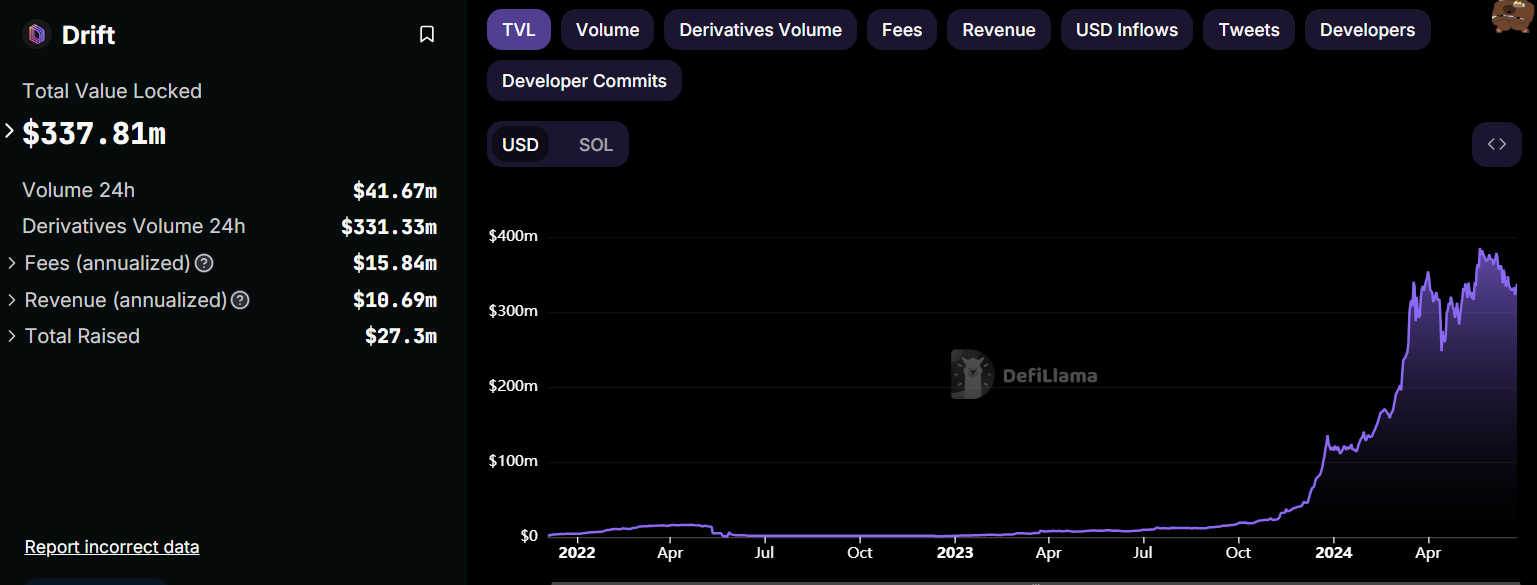This screenshot has width=1537, height=585.
Task: Click the Drift protocol logo icon
Action: coord(37,35)
